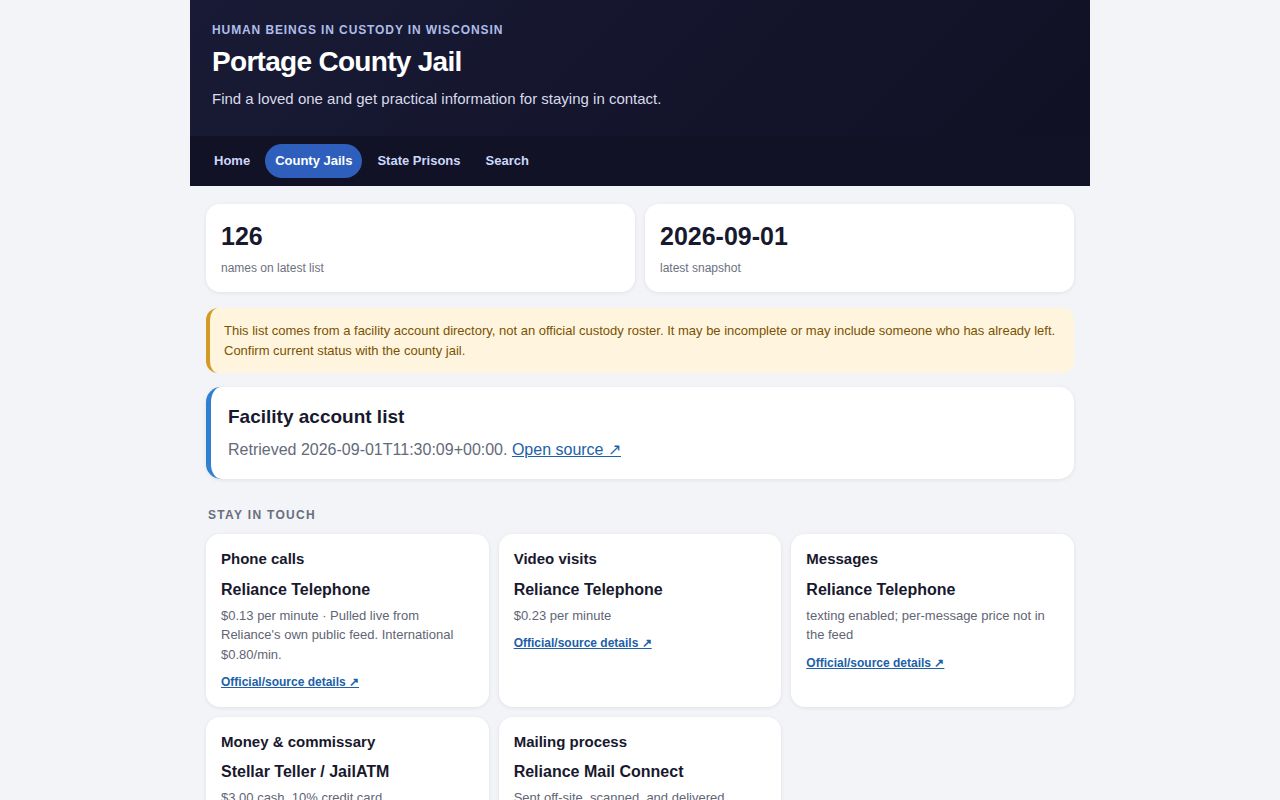
Task: Click 'Reliance Telephone' in the Messages card
Action: [x=880, y=590]
